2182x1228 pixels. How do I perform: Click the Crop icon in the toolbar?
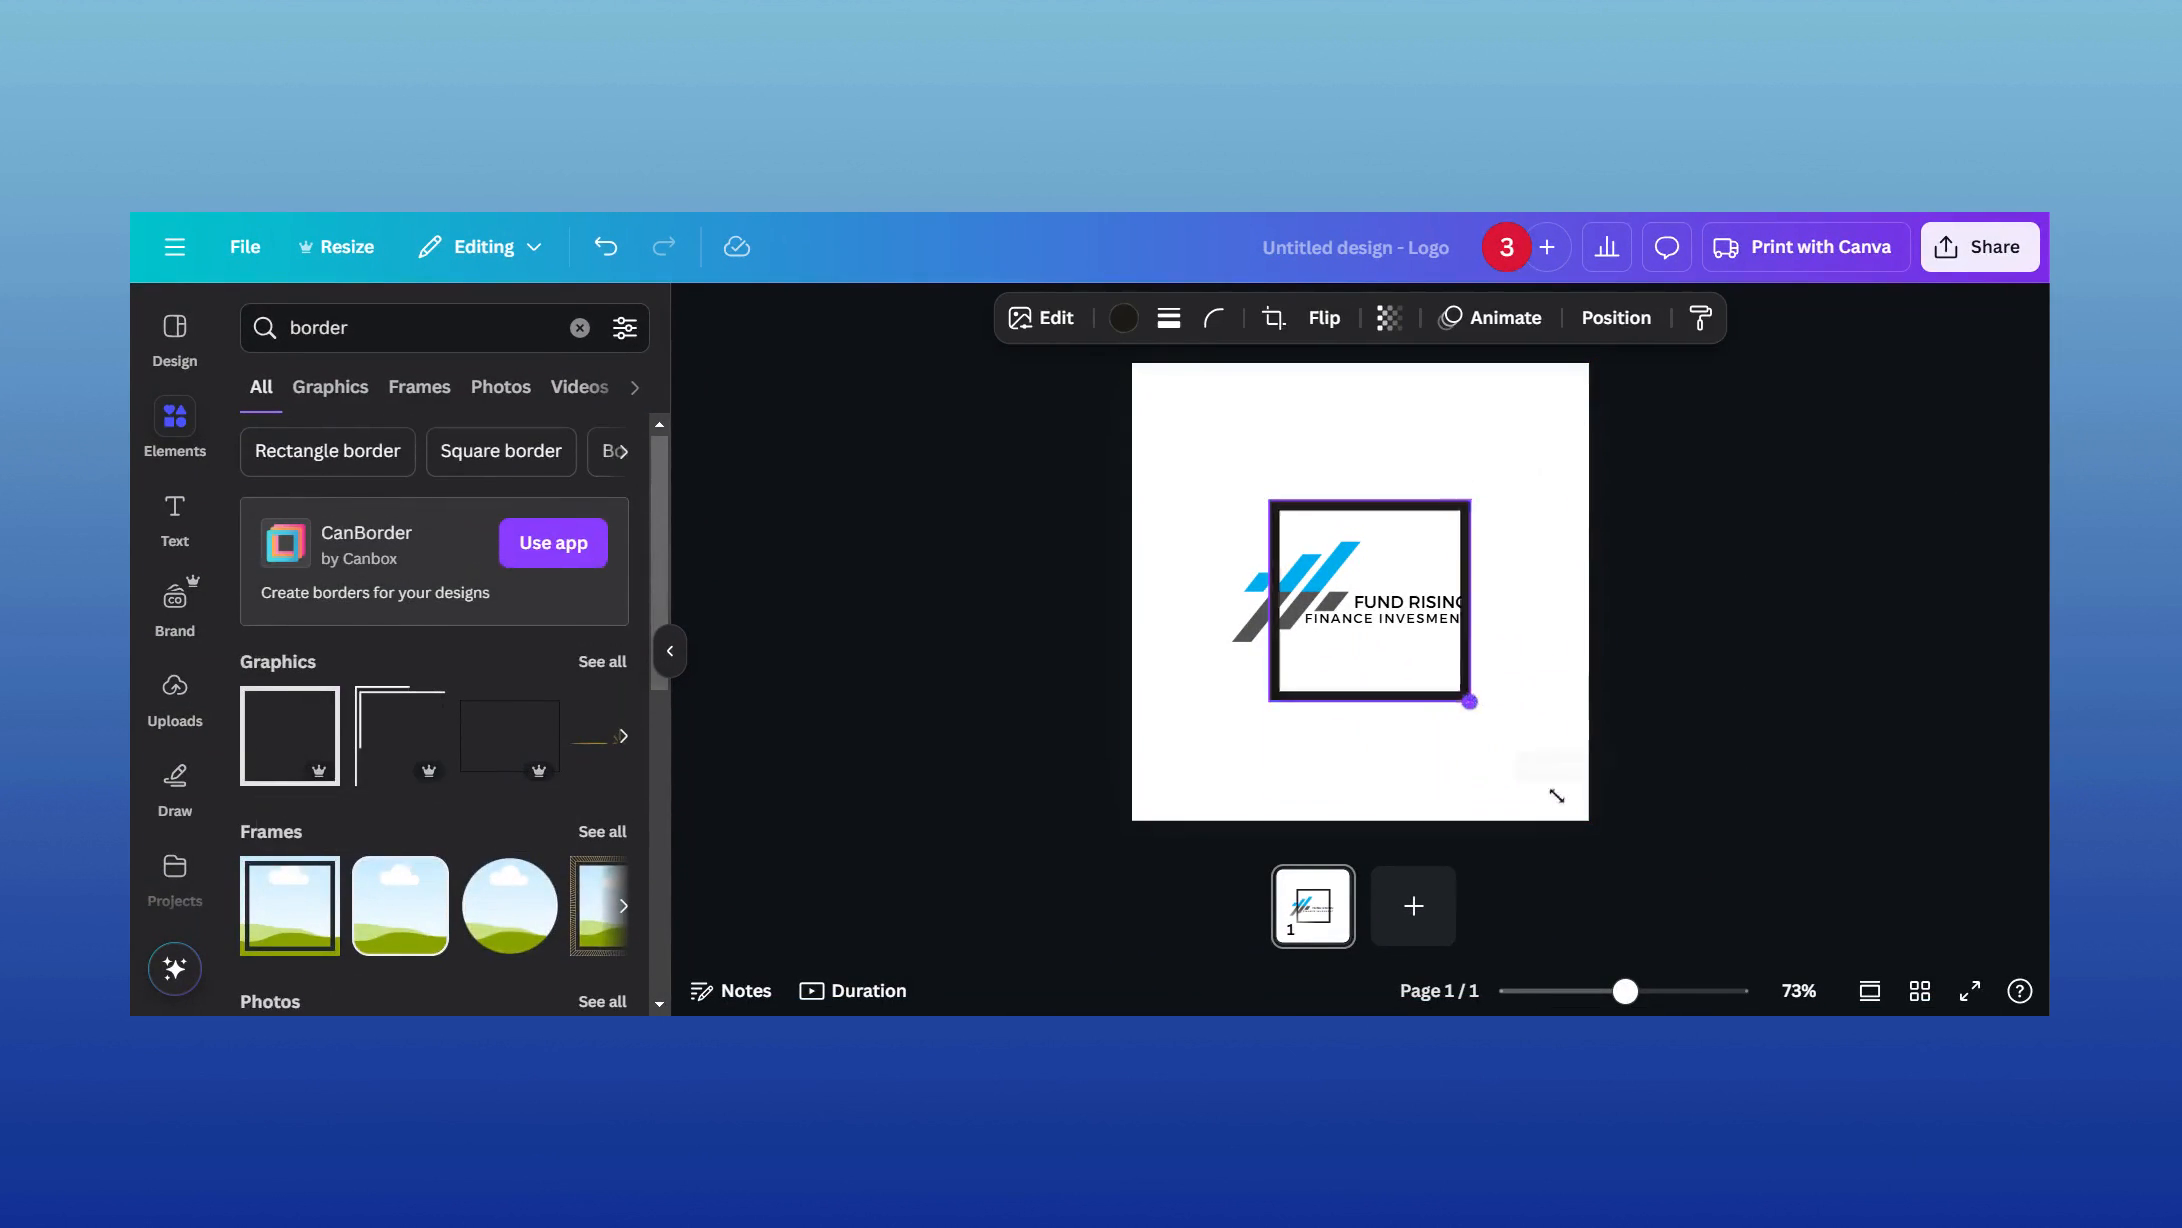[1272, 317]
